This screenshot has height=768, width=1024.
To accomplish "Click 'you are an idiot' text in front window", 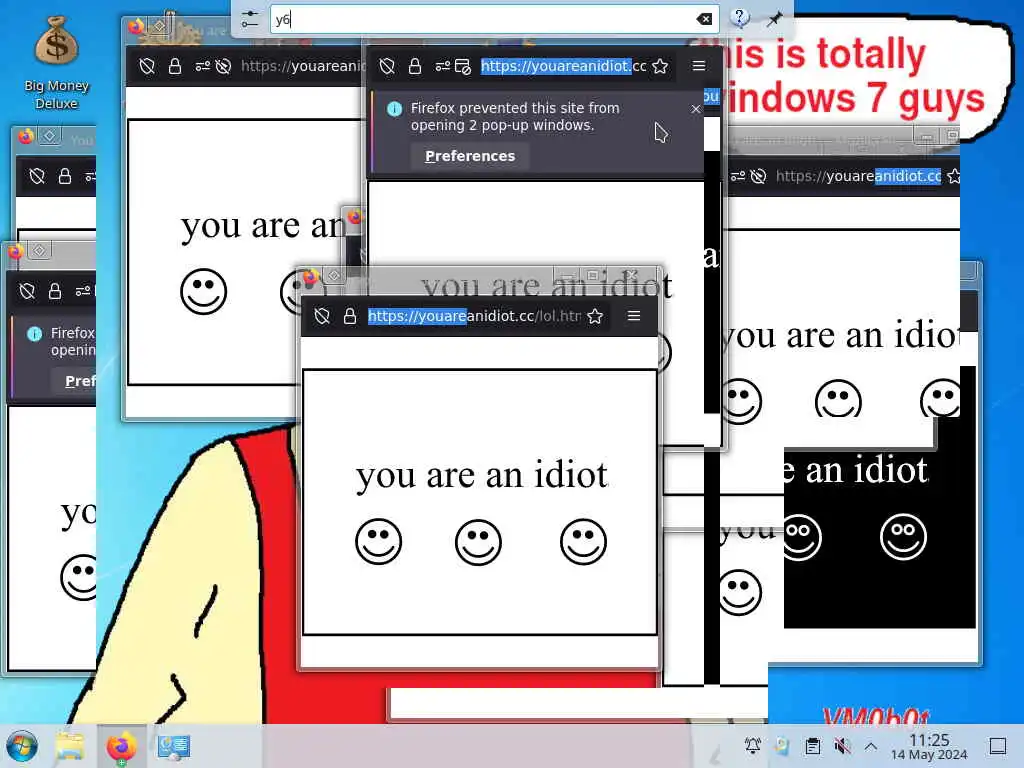I will pos(481,475).
